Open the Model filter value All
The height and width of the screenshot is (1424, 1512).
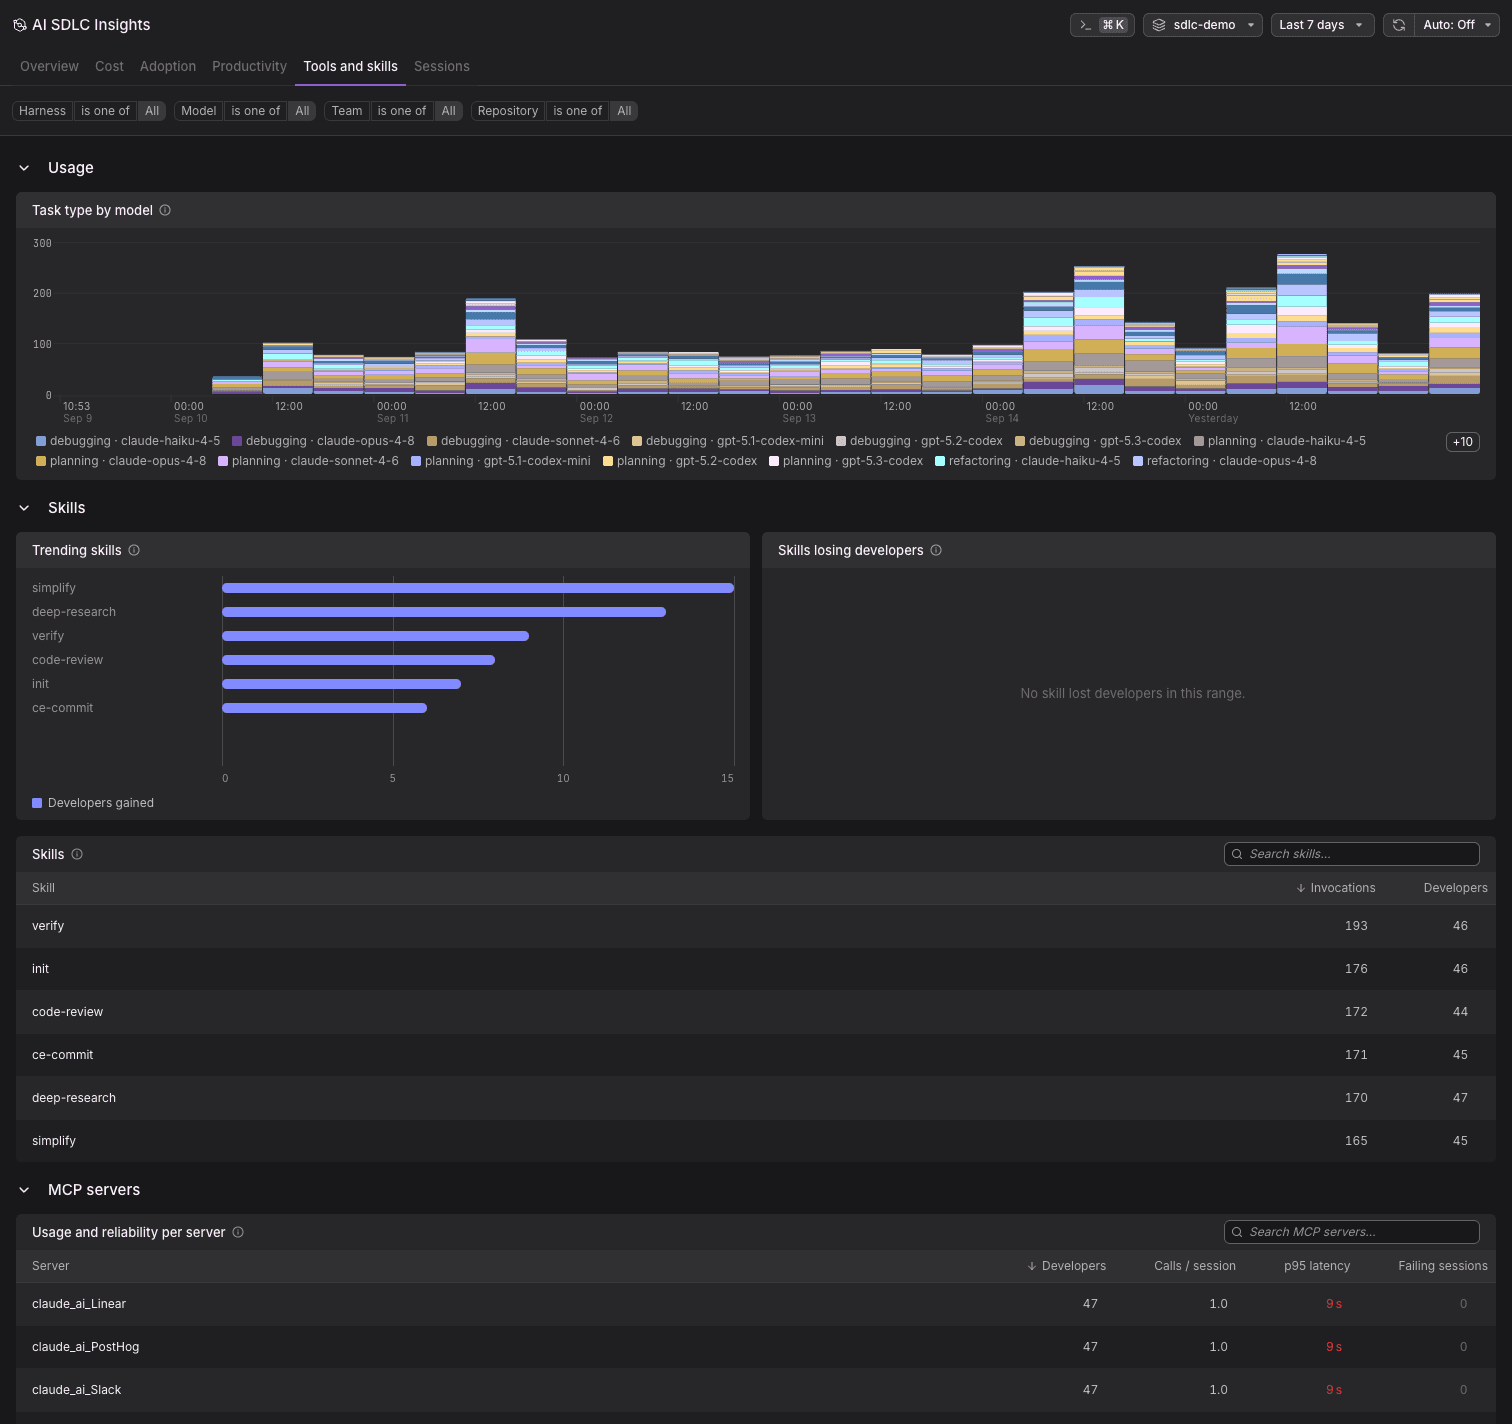(x=302, y=111)
